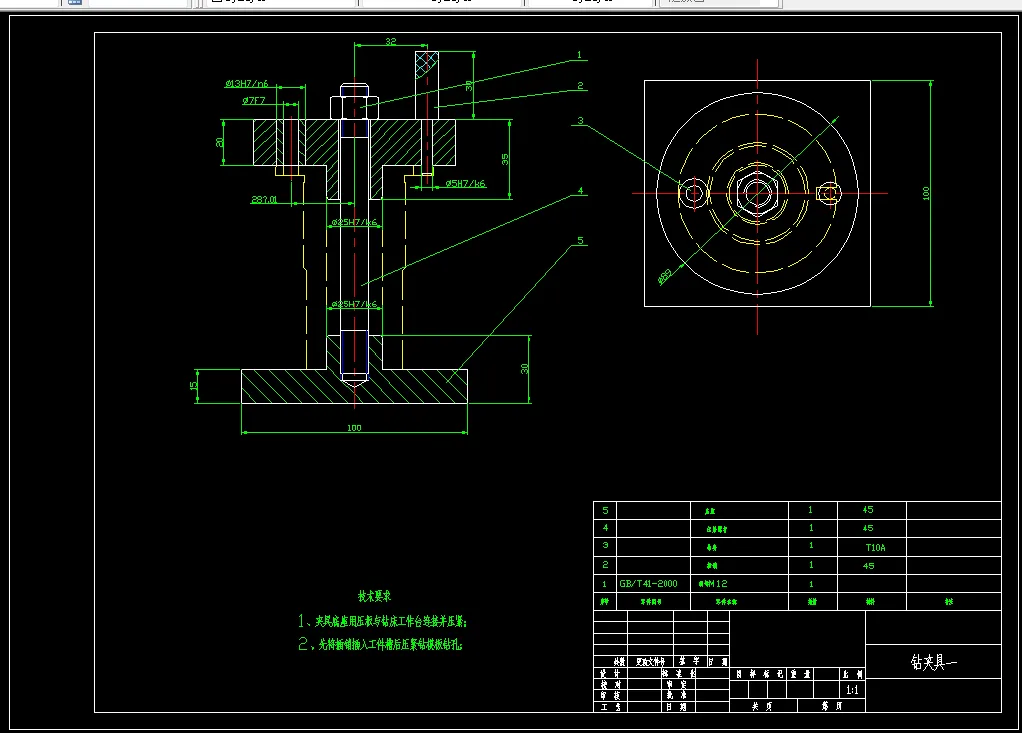Select the 100 base width dimension
The image size is (1022, 733).
click(x=354, y=427)
